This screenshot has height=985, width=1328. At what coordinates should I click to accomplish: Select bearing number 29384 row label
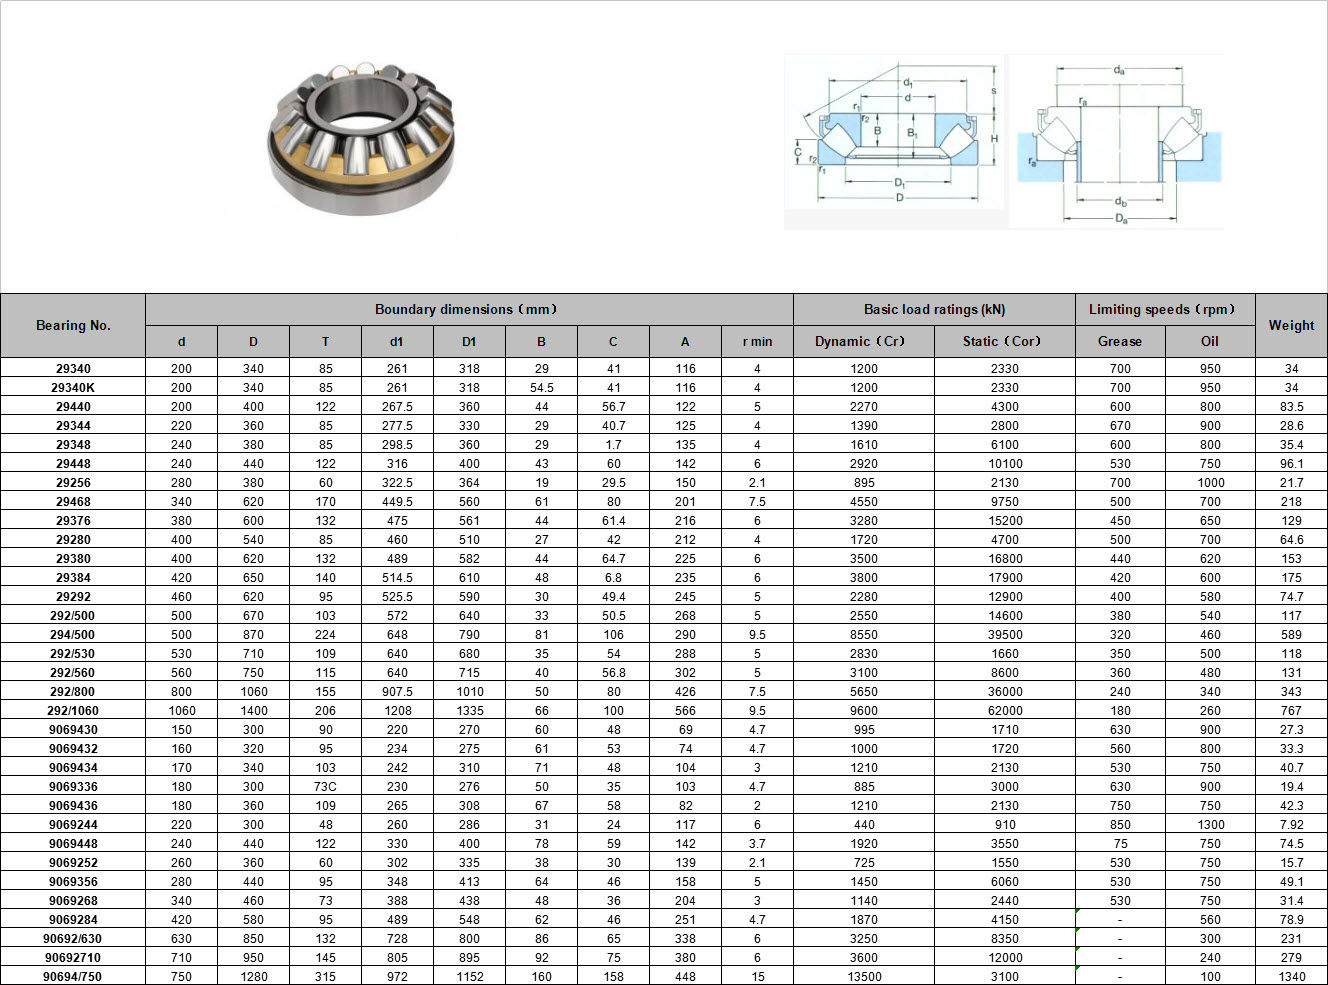73,578
